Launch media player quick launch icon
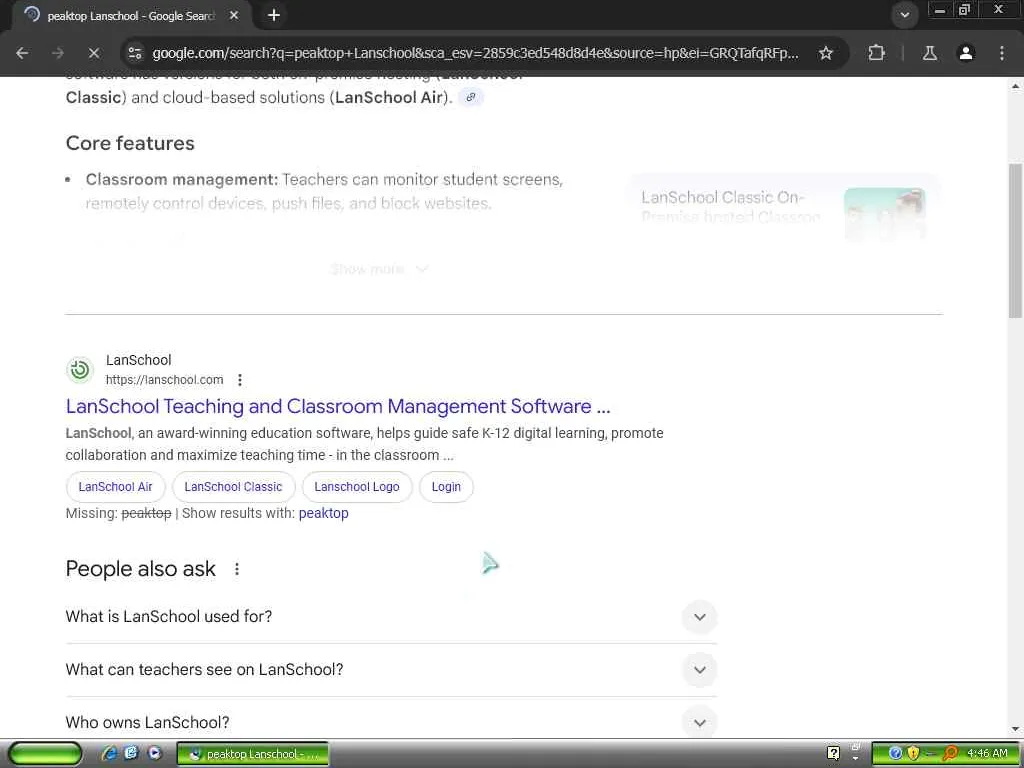Image resolution: width=1024 pixels, height=768 pixels. [154, 753]
